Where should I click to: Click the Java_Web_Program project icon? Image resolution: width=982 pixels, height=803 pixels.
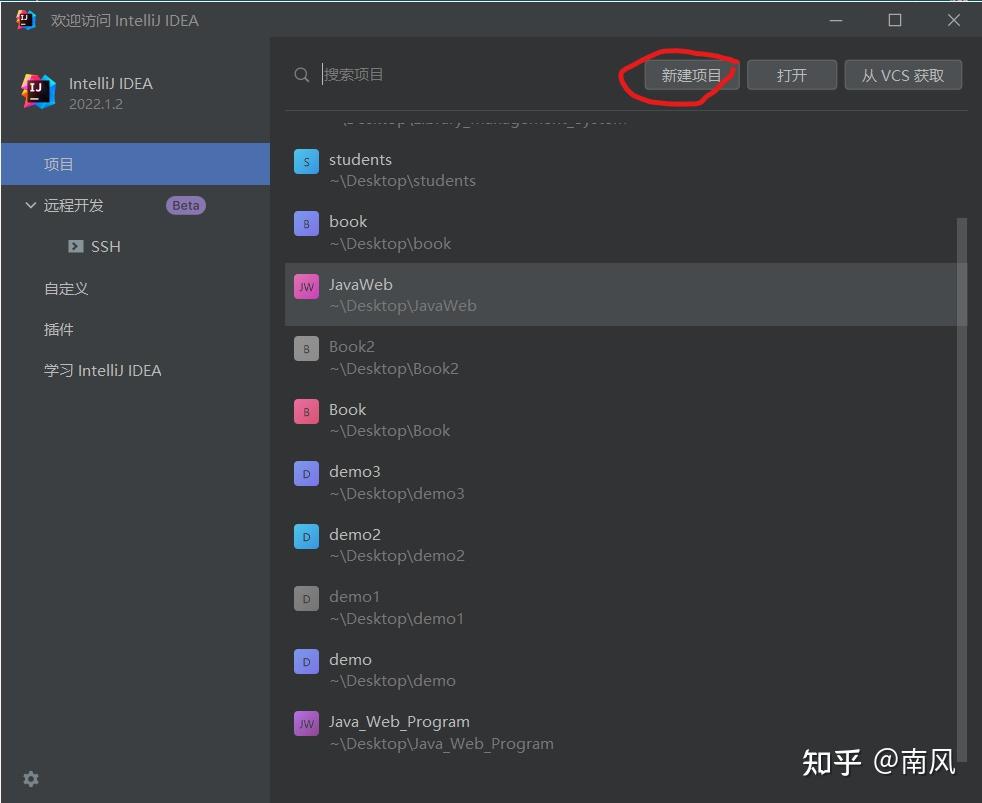306,724
